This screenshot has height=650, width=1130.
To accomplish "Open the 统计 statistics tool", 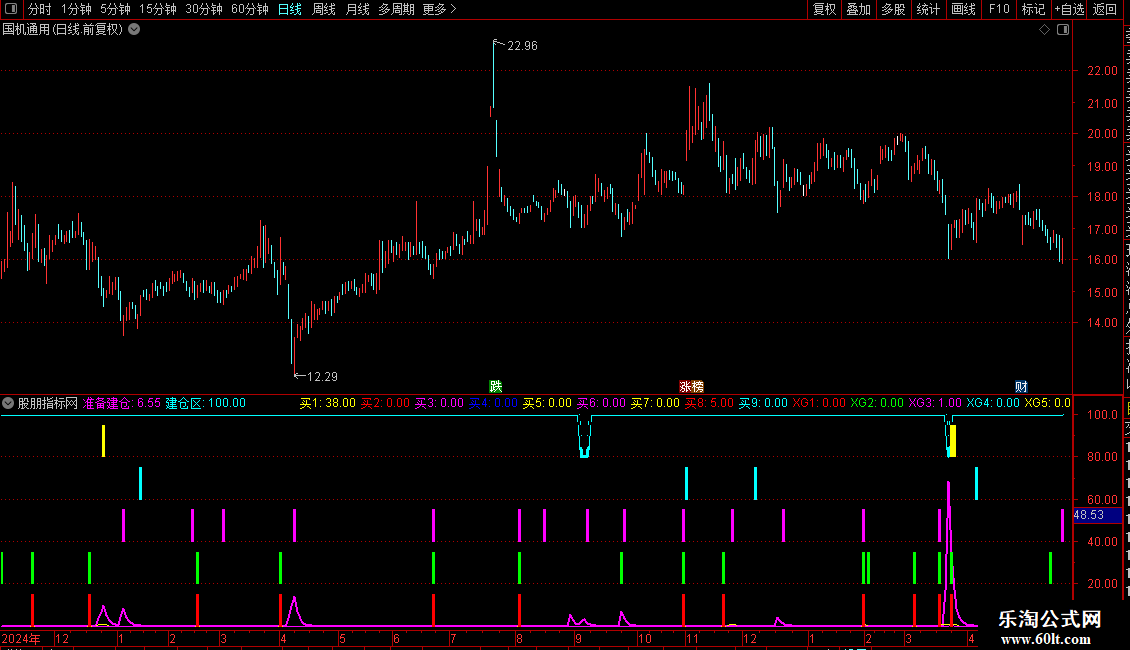I will tap(927, 9).
